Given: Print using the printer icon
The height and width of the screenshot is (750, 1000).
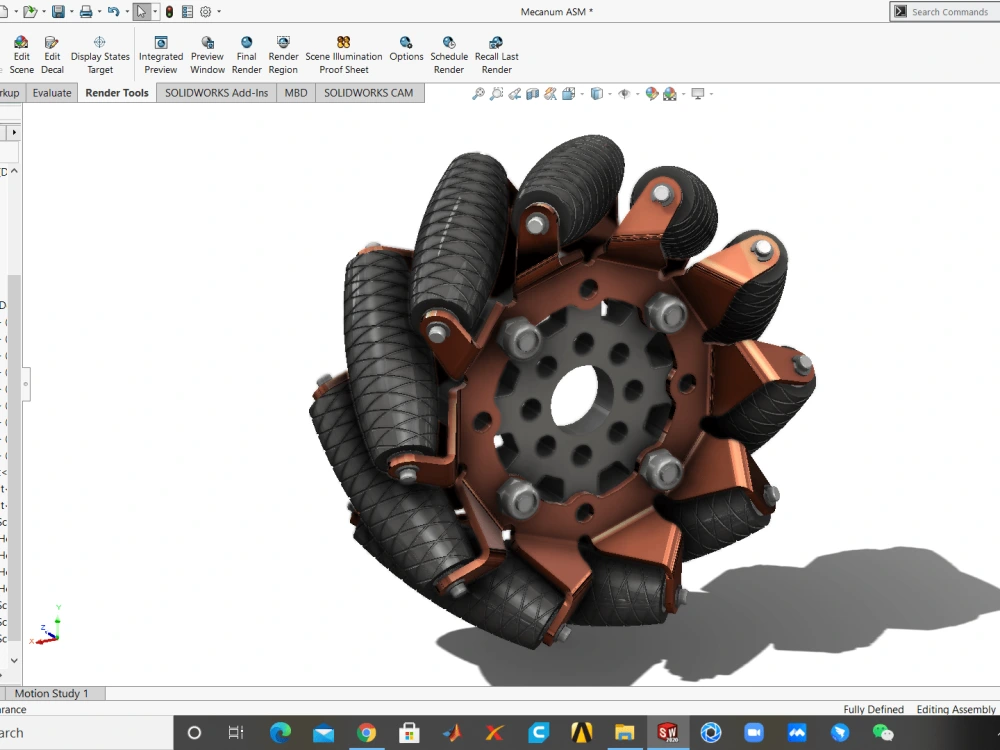Looking at the screenshot, I should (x=86, y=11).
